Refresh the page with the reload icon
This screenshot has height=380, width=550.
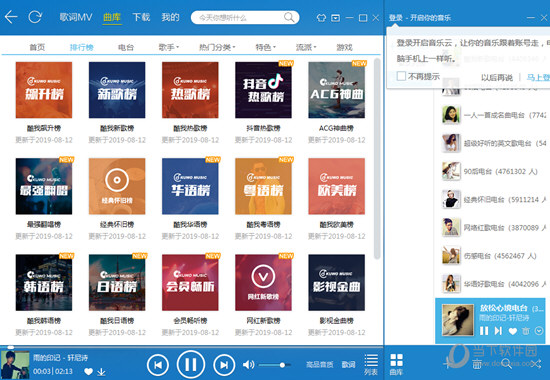(x=35, y=17)
